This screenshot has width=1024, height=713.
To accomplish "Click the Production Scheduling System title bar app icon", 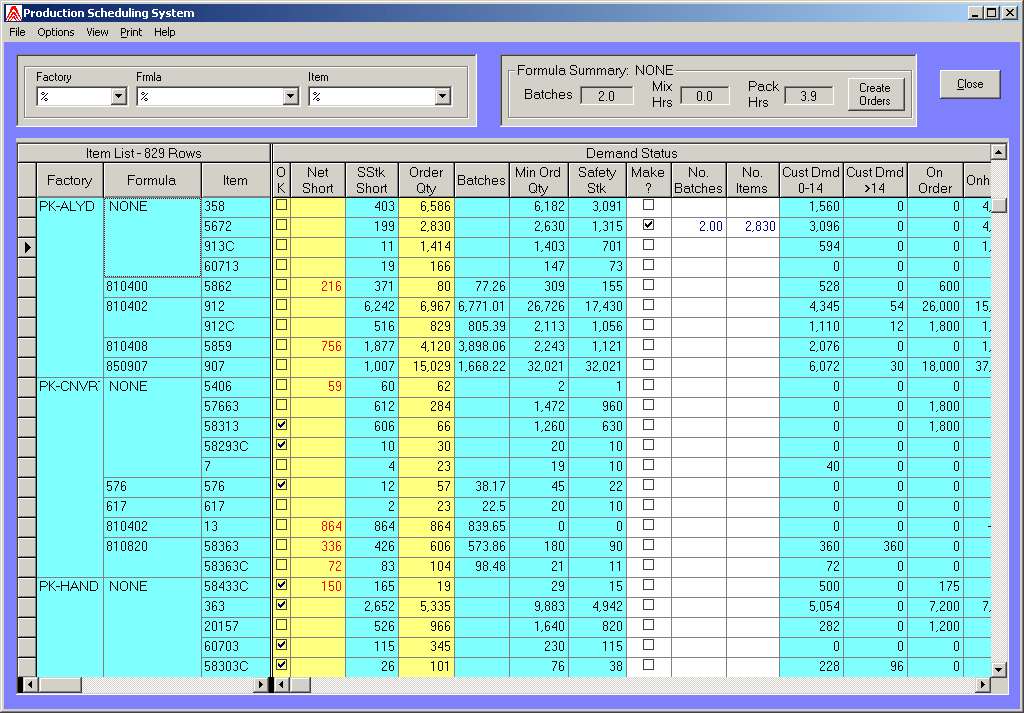I will click(x=13, y=12).
